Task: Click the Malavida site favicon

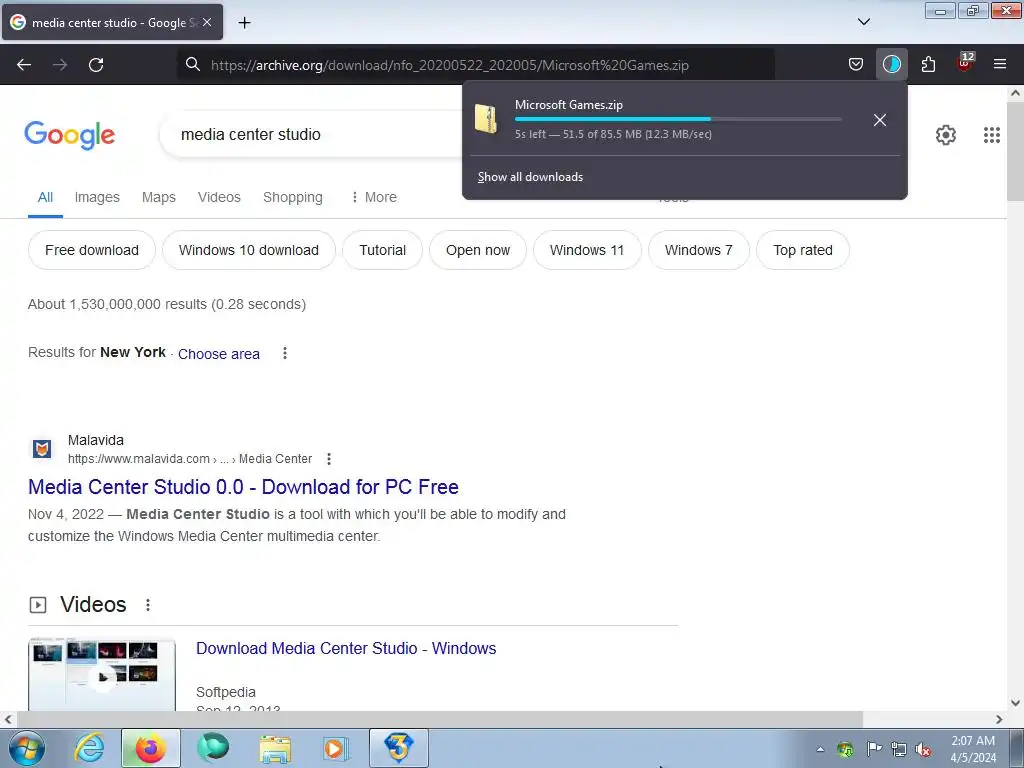Action: coord(42,449)
